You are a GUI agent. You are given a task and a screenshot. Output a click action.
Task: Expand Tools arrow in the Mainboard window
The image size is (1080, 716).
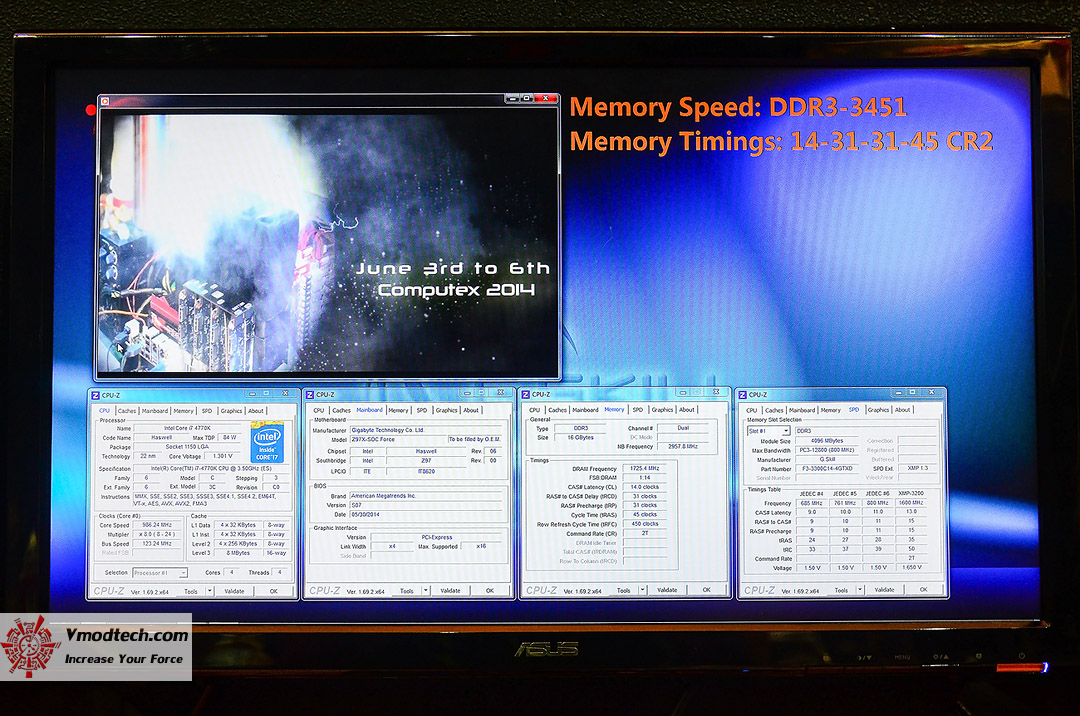[426, 590]
